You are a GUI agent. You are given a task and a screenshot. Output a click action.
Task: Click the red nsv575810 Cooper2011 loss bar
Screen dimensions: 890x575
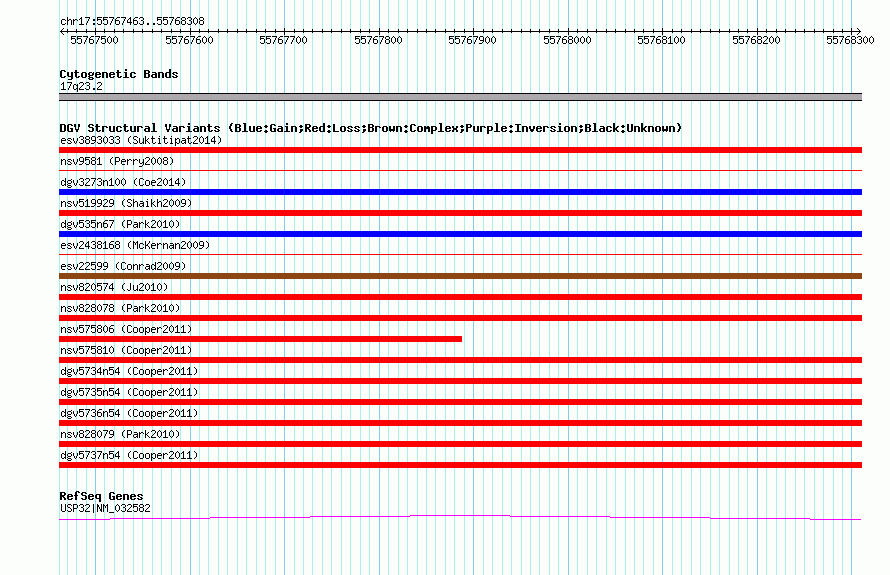tap(460, 360)
